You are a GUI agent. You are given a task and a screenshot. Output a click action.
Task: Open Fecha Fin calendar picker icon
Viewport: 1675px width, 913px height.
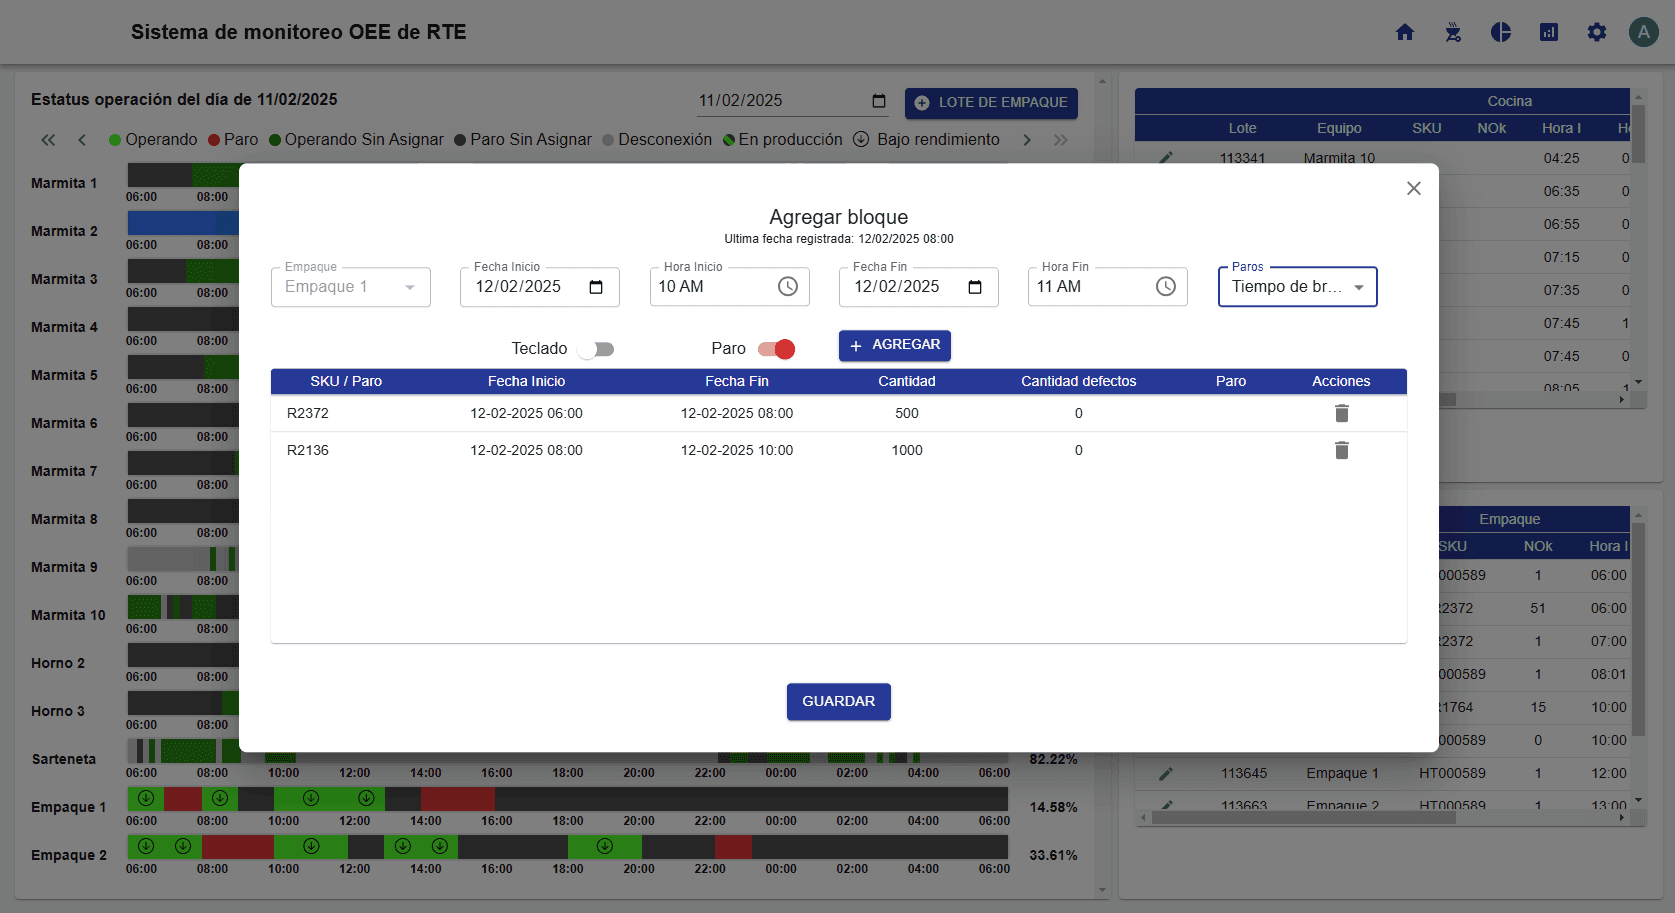pos(975,288)
